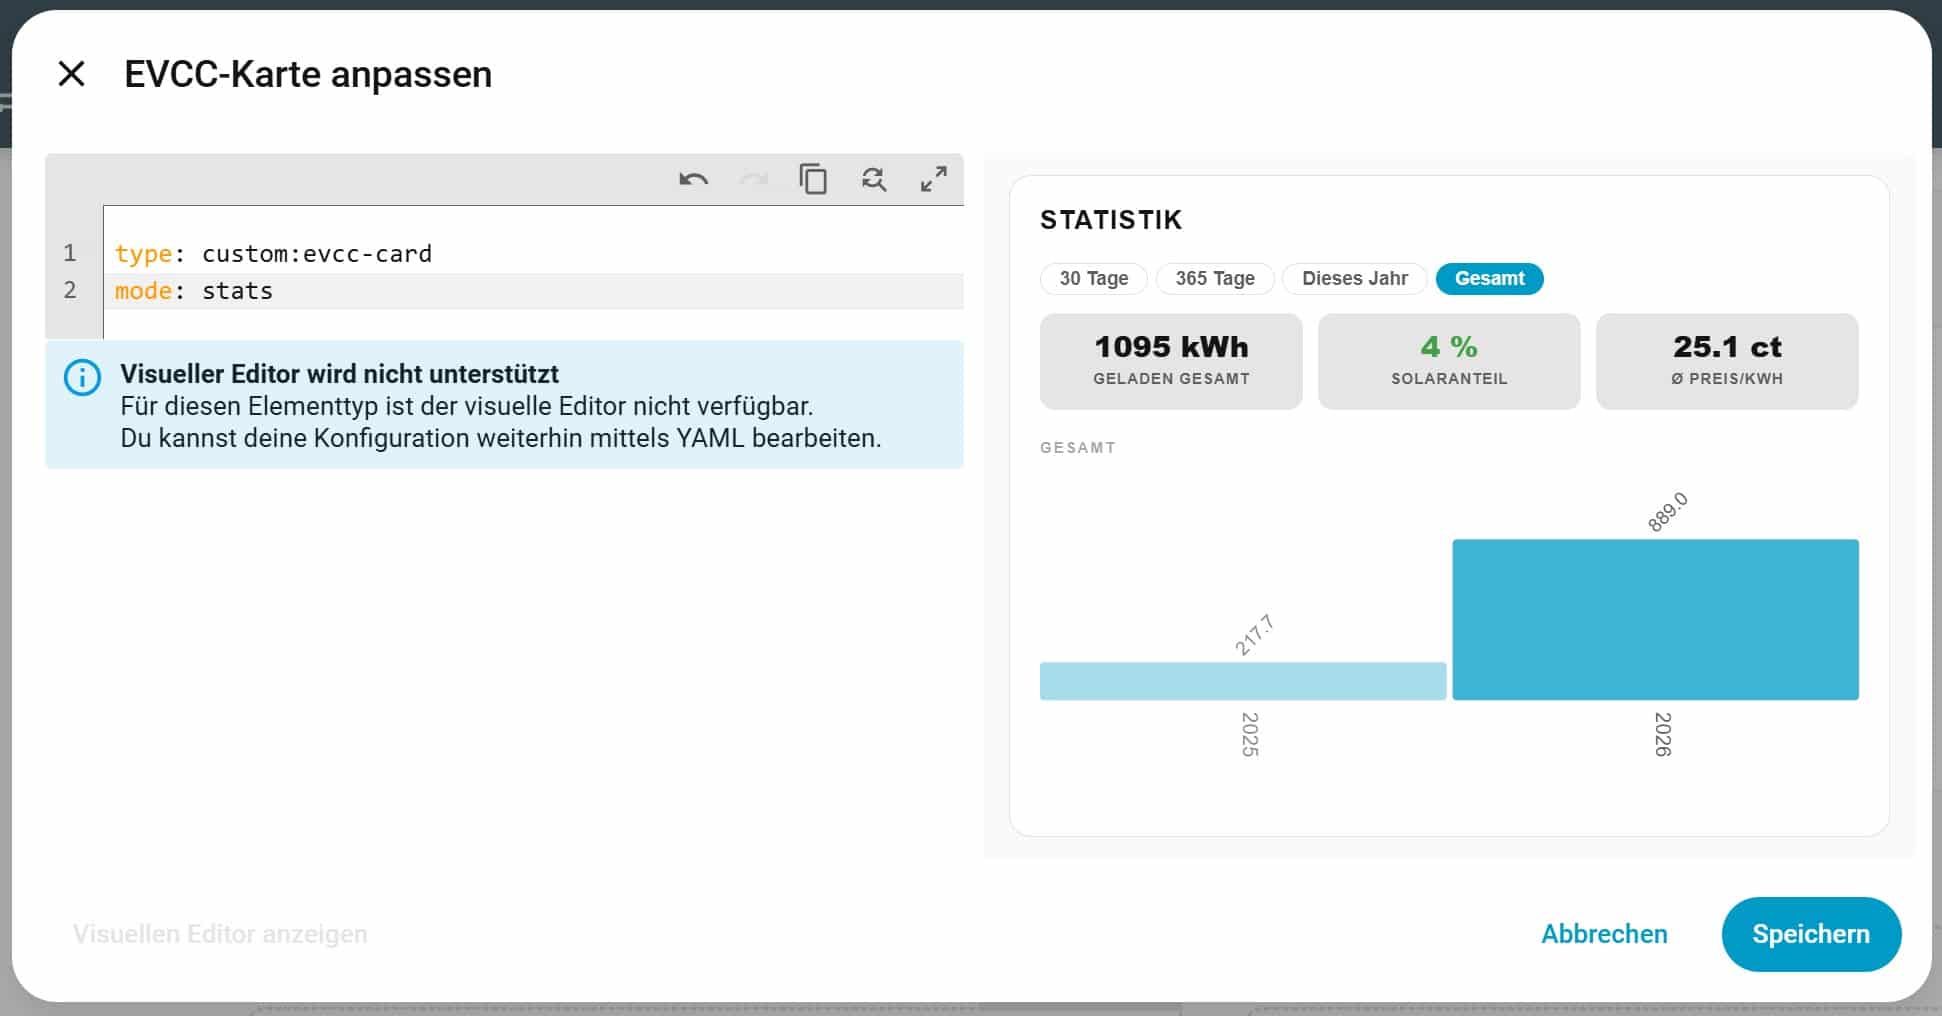Switch to Dieses Jahr statistics
Screen dimensions: 1942x1016
pos(1355,278)
